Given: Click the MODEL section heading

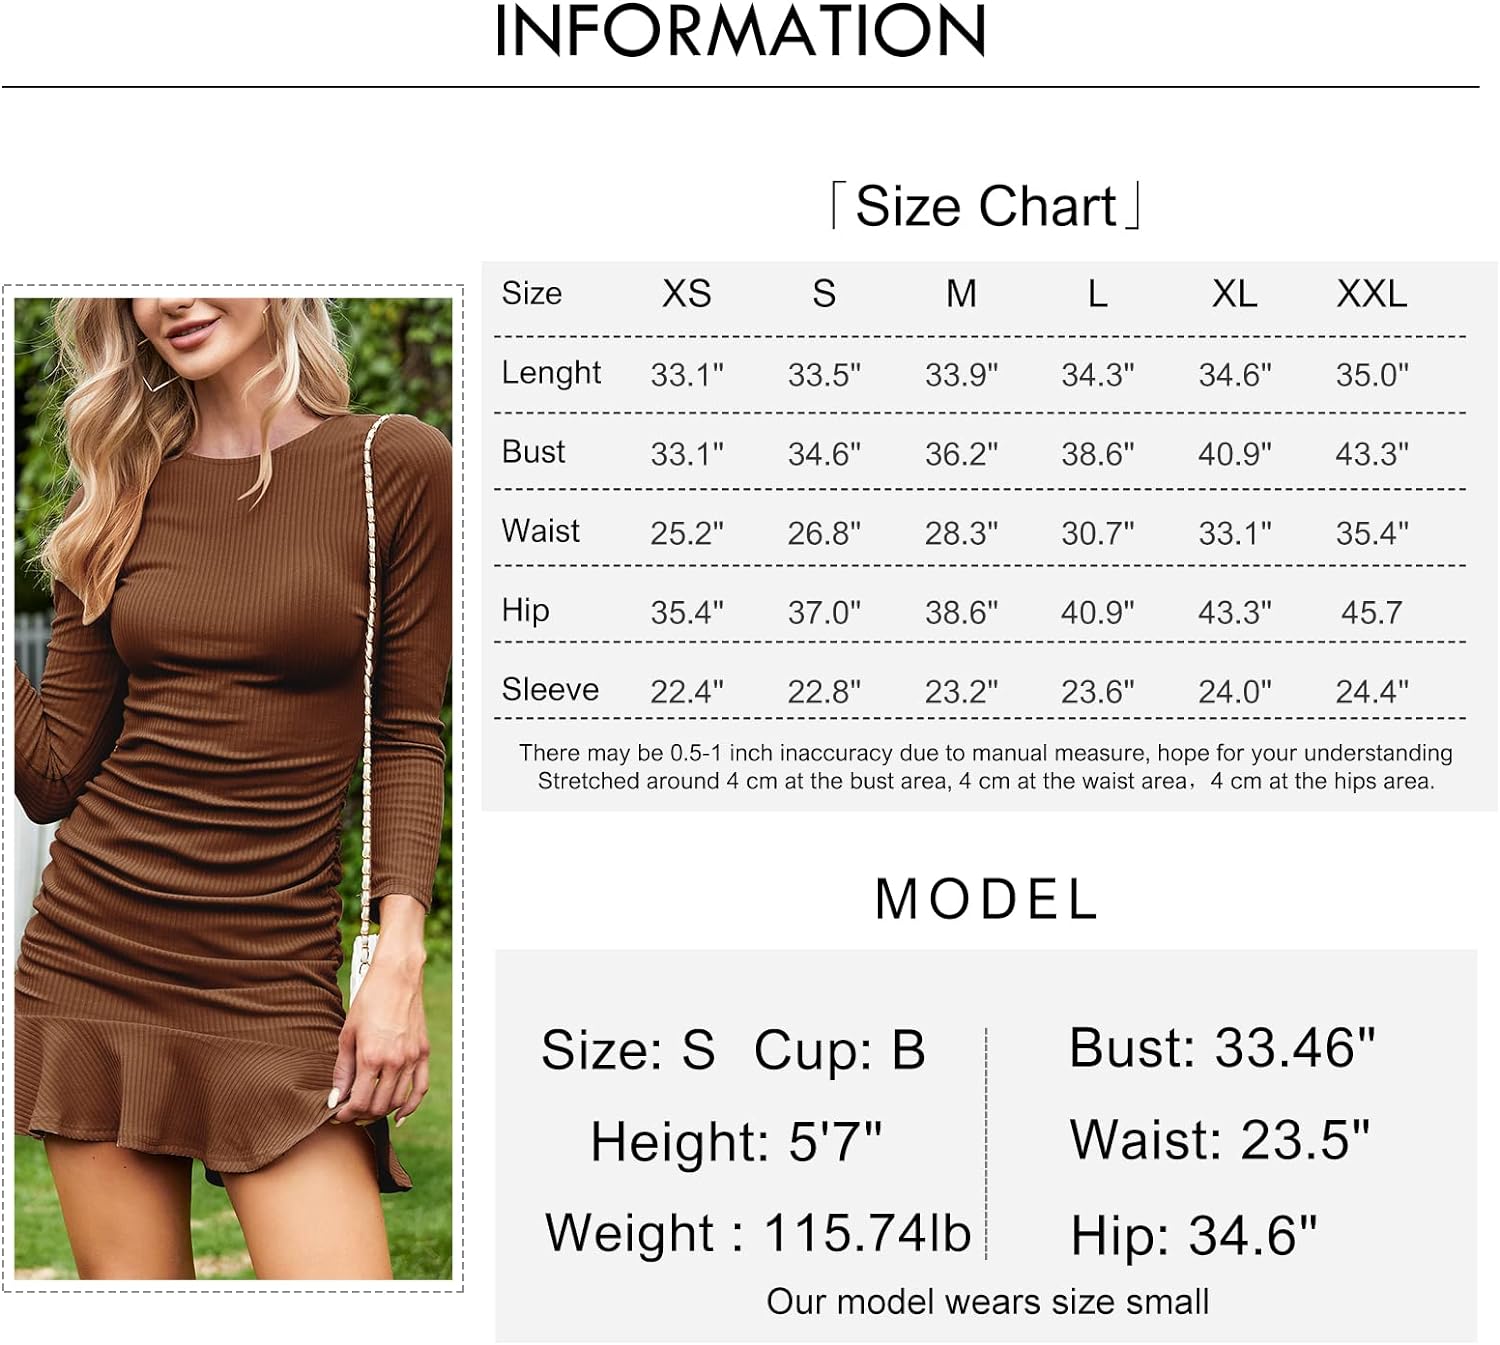Looking at the screenshot, I should pyautogui.click(x=986, y=899).
